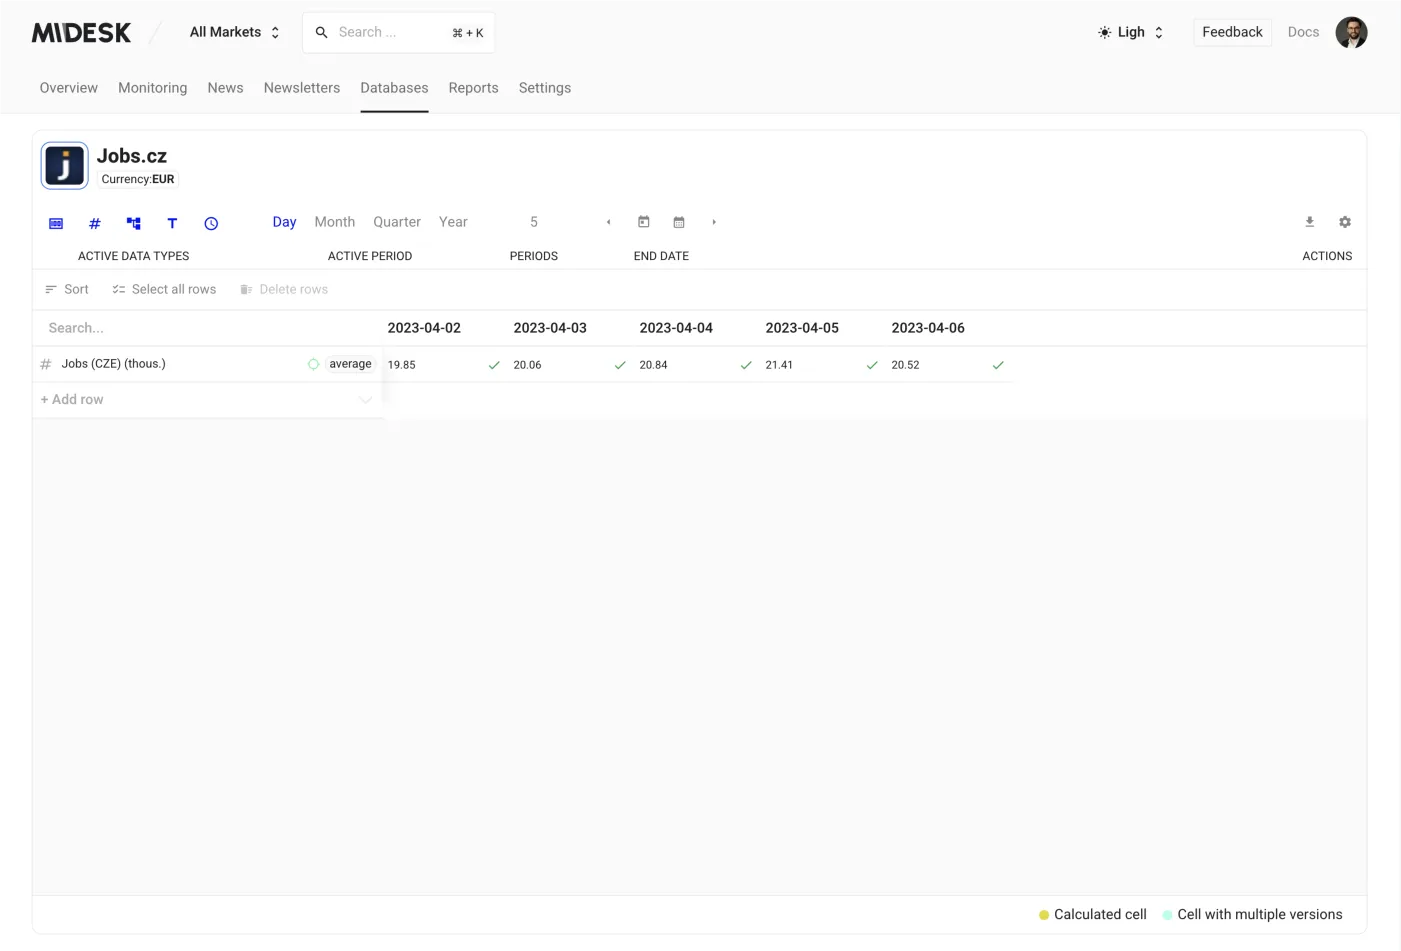Toggle the hierarchy tree data type icon
Viewport: 1401px width, 951px height.
coord(134,223)
